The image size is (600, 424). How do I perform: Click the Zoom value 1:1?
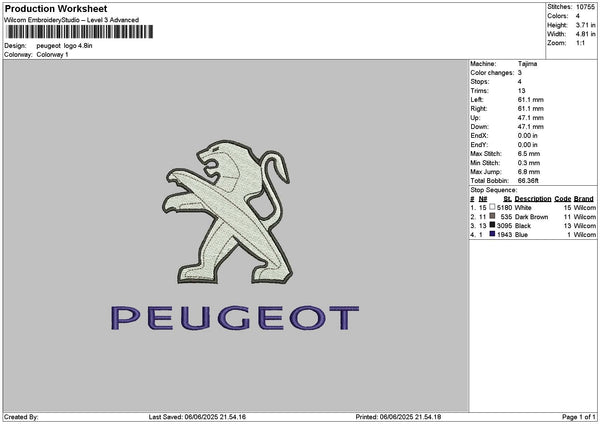tap(580, 43)
